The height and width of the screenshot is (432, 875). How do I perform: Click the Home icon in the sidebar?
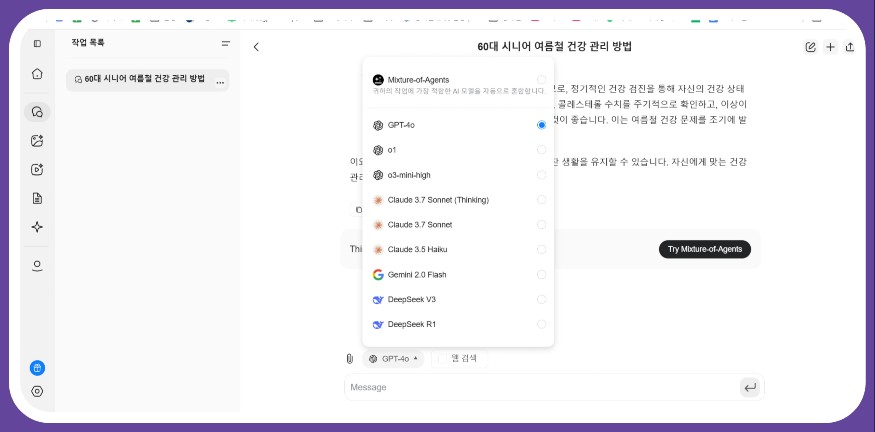point(37,73)
